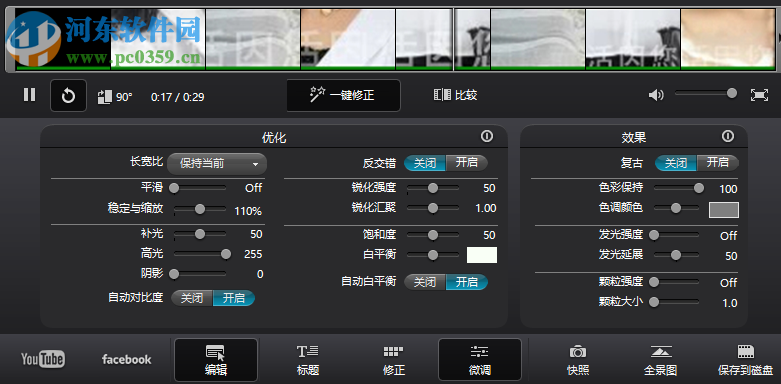Share to YouTube

(x=43, y=359)
